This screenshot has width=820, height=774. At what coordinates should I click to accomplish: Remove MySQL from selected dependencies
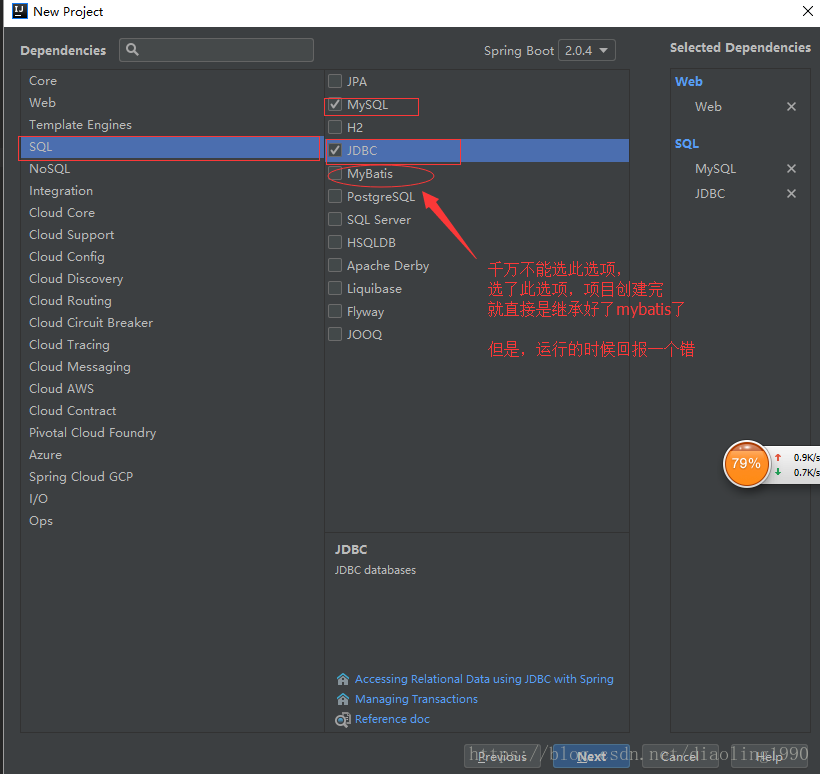[x=791, y=168]
